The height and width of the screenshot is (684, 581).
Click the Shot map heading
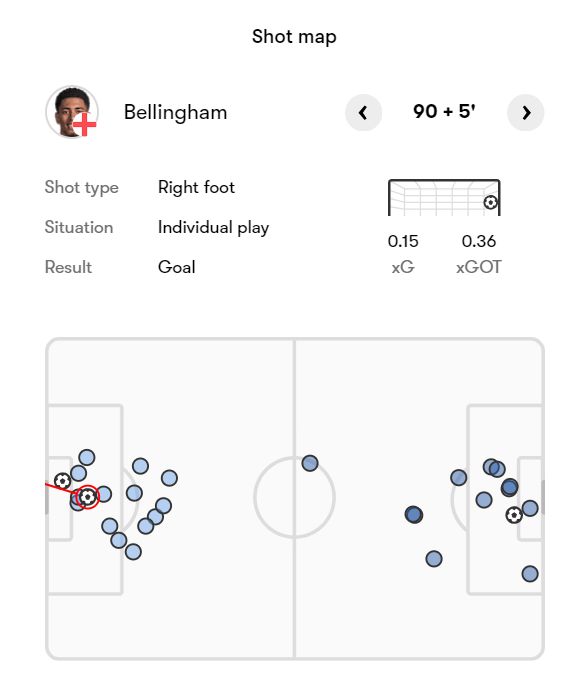(294, 37)
